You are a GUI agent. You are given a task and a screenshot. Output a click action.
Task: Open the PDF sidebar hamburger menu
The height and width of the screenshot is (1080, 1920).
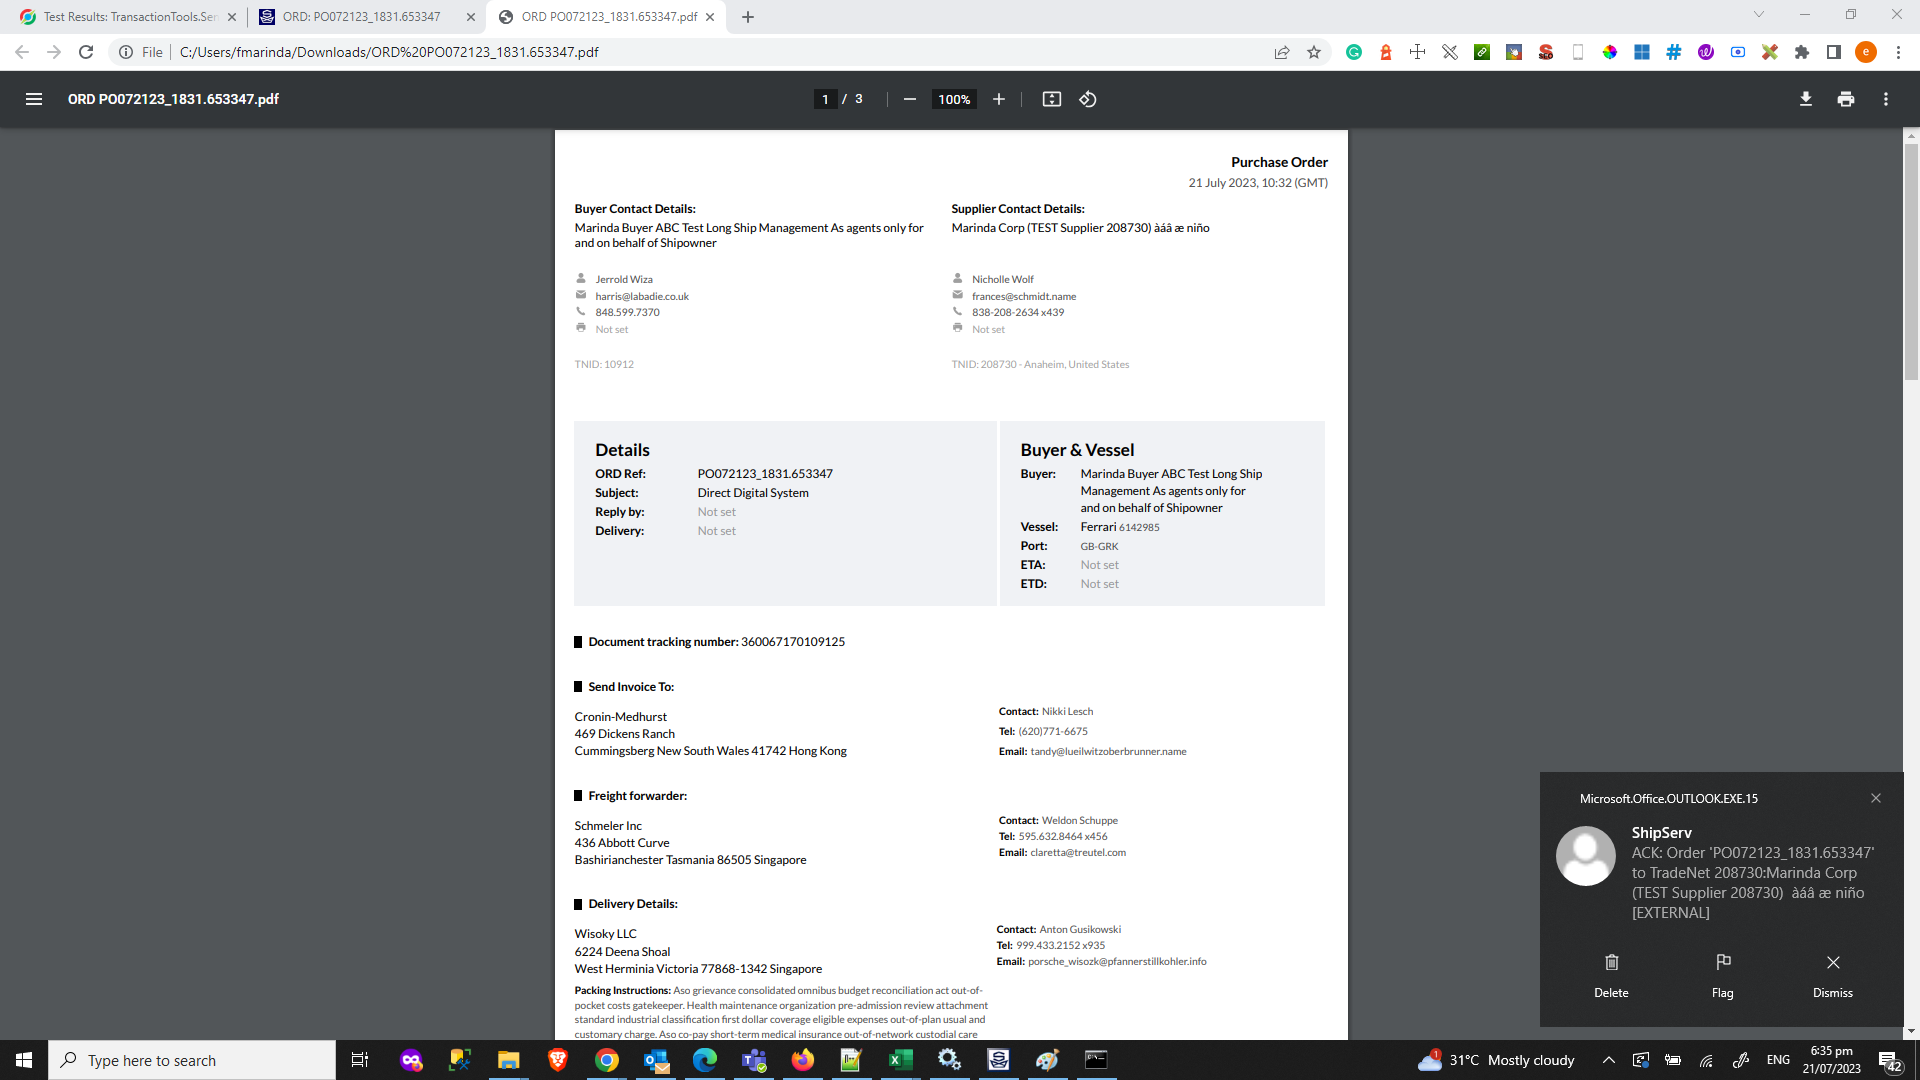tap(34, 99)
